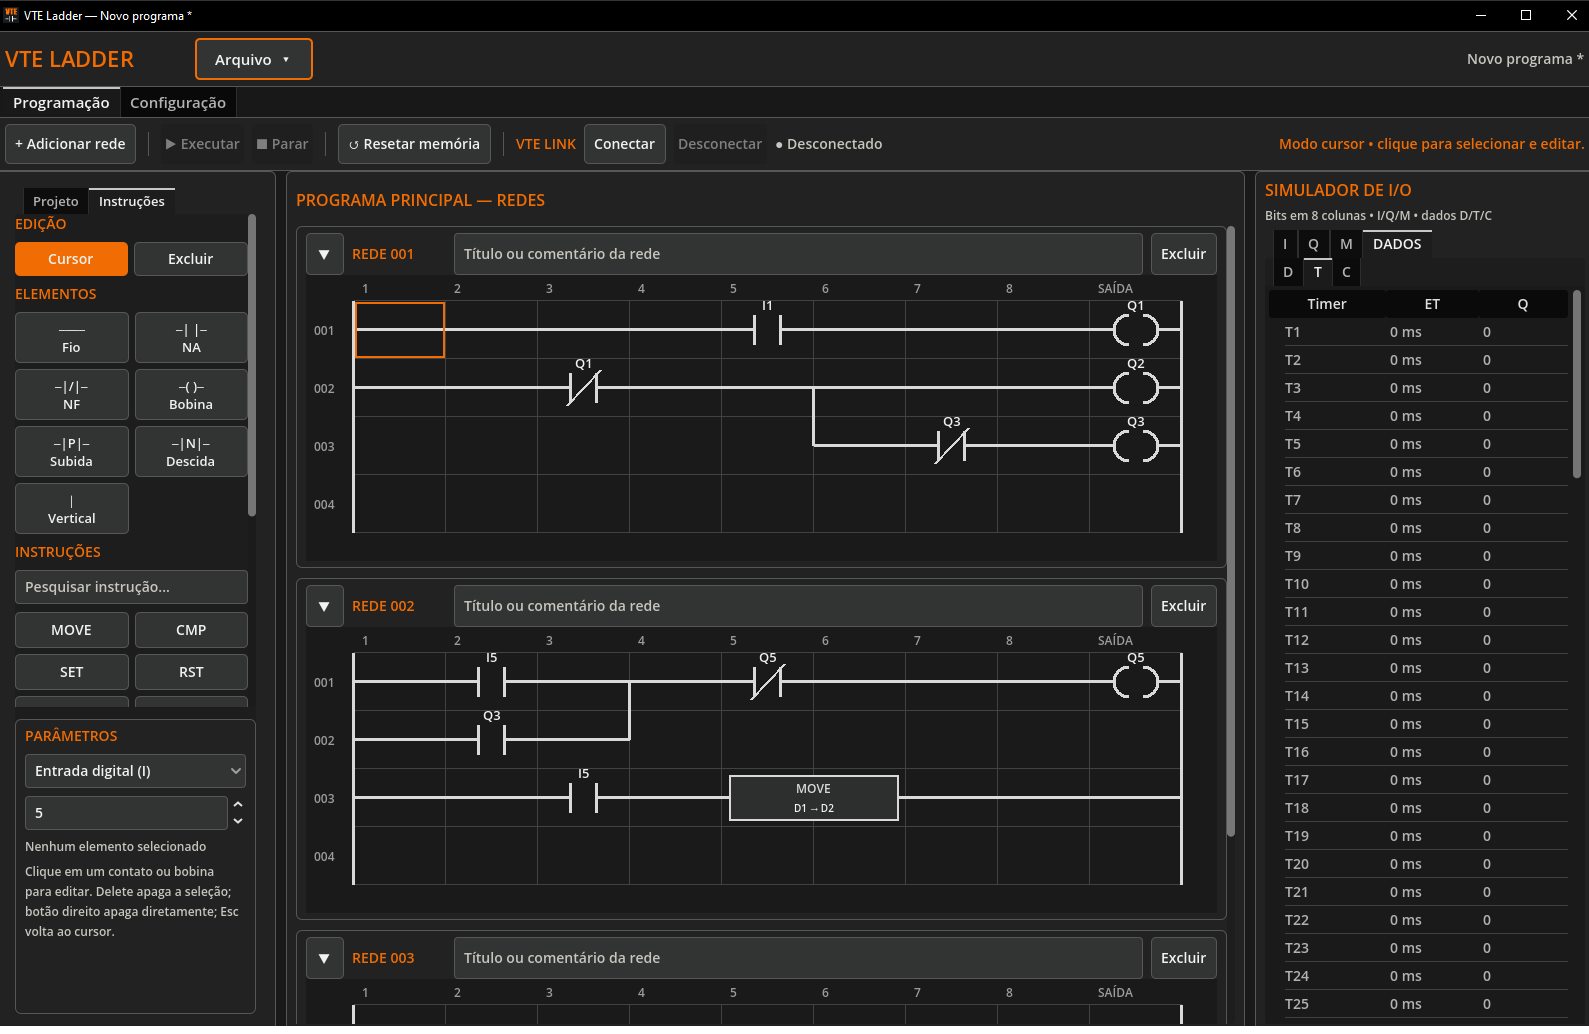Open the Instruções tab
Viewport: 1589px width, 1034px height.
pyautogui.click(x=132, y=201)
